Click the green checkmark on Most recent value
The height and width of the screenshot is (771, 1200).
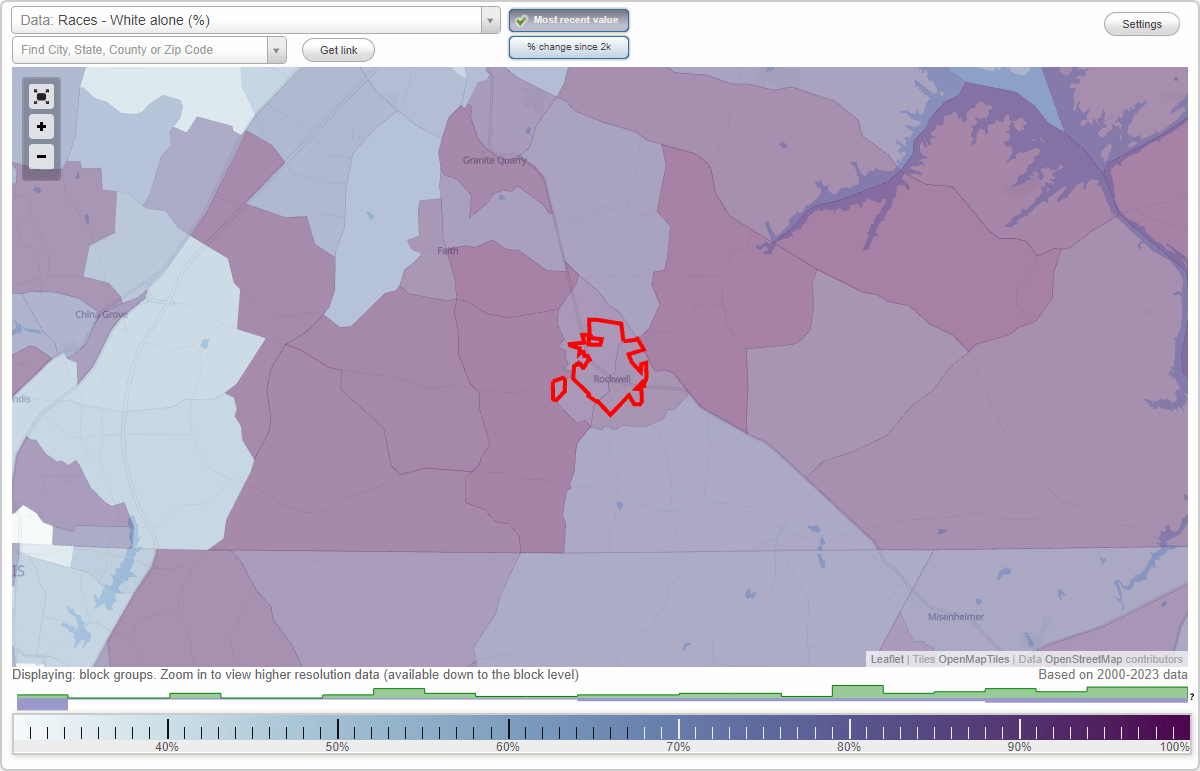[x=522, y=20]
